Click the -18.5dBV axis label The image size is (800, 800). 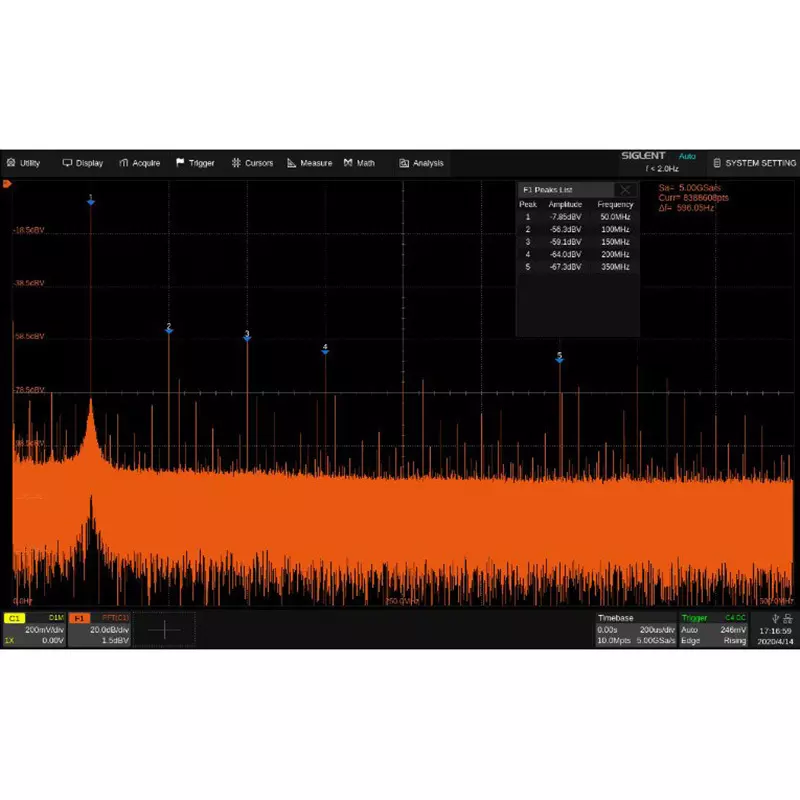click(29, 230)
